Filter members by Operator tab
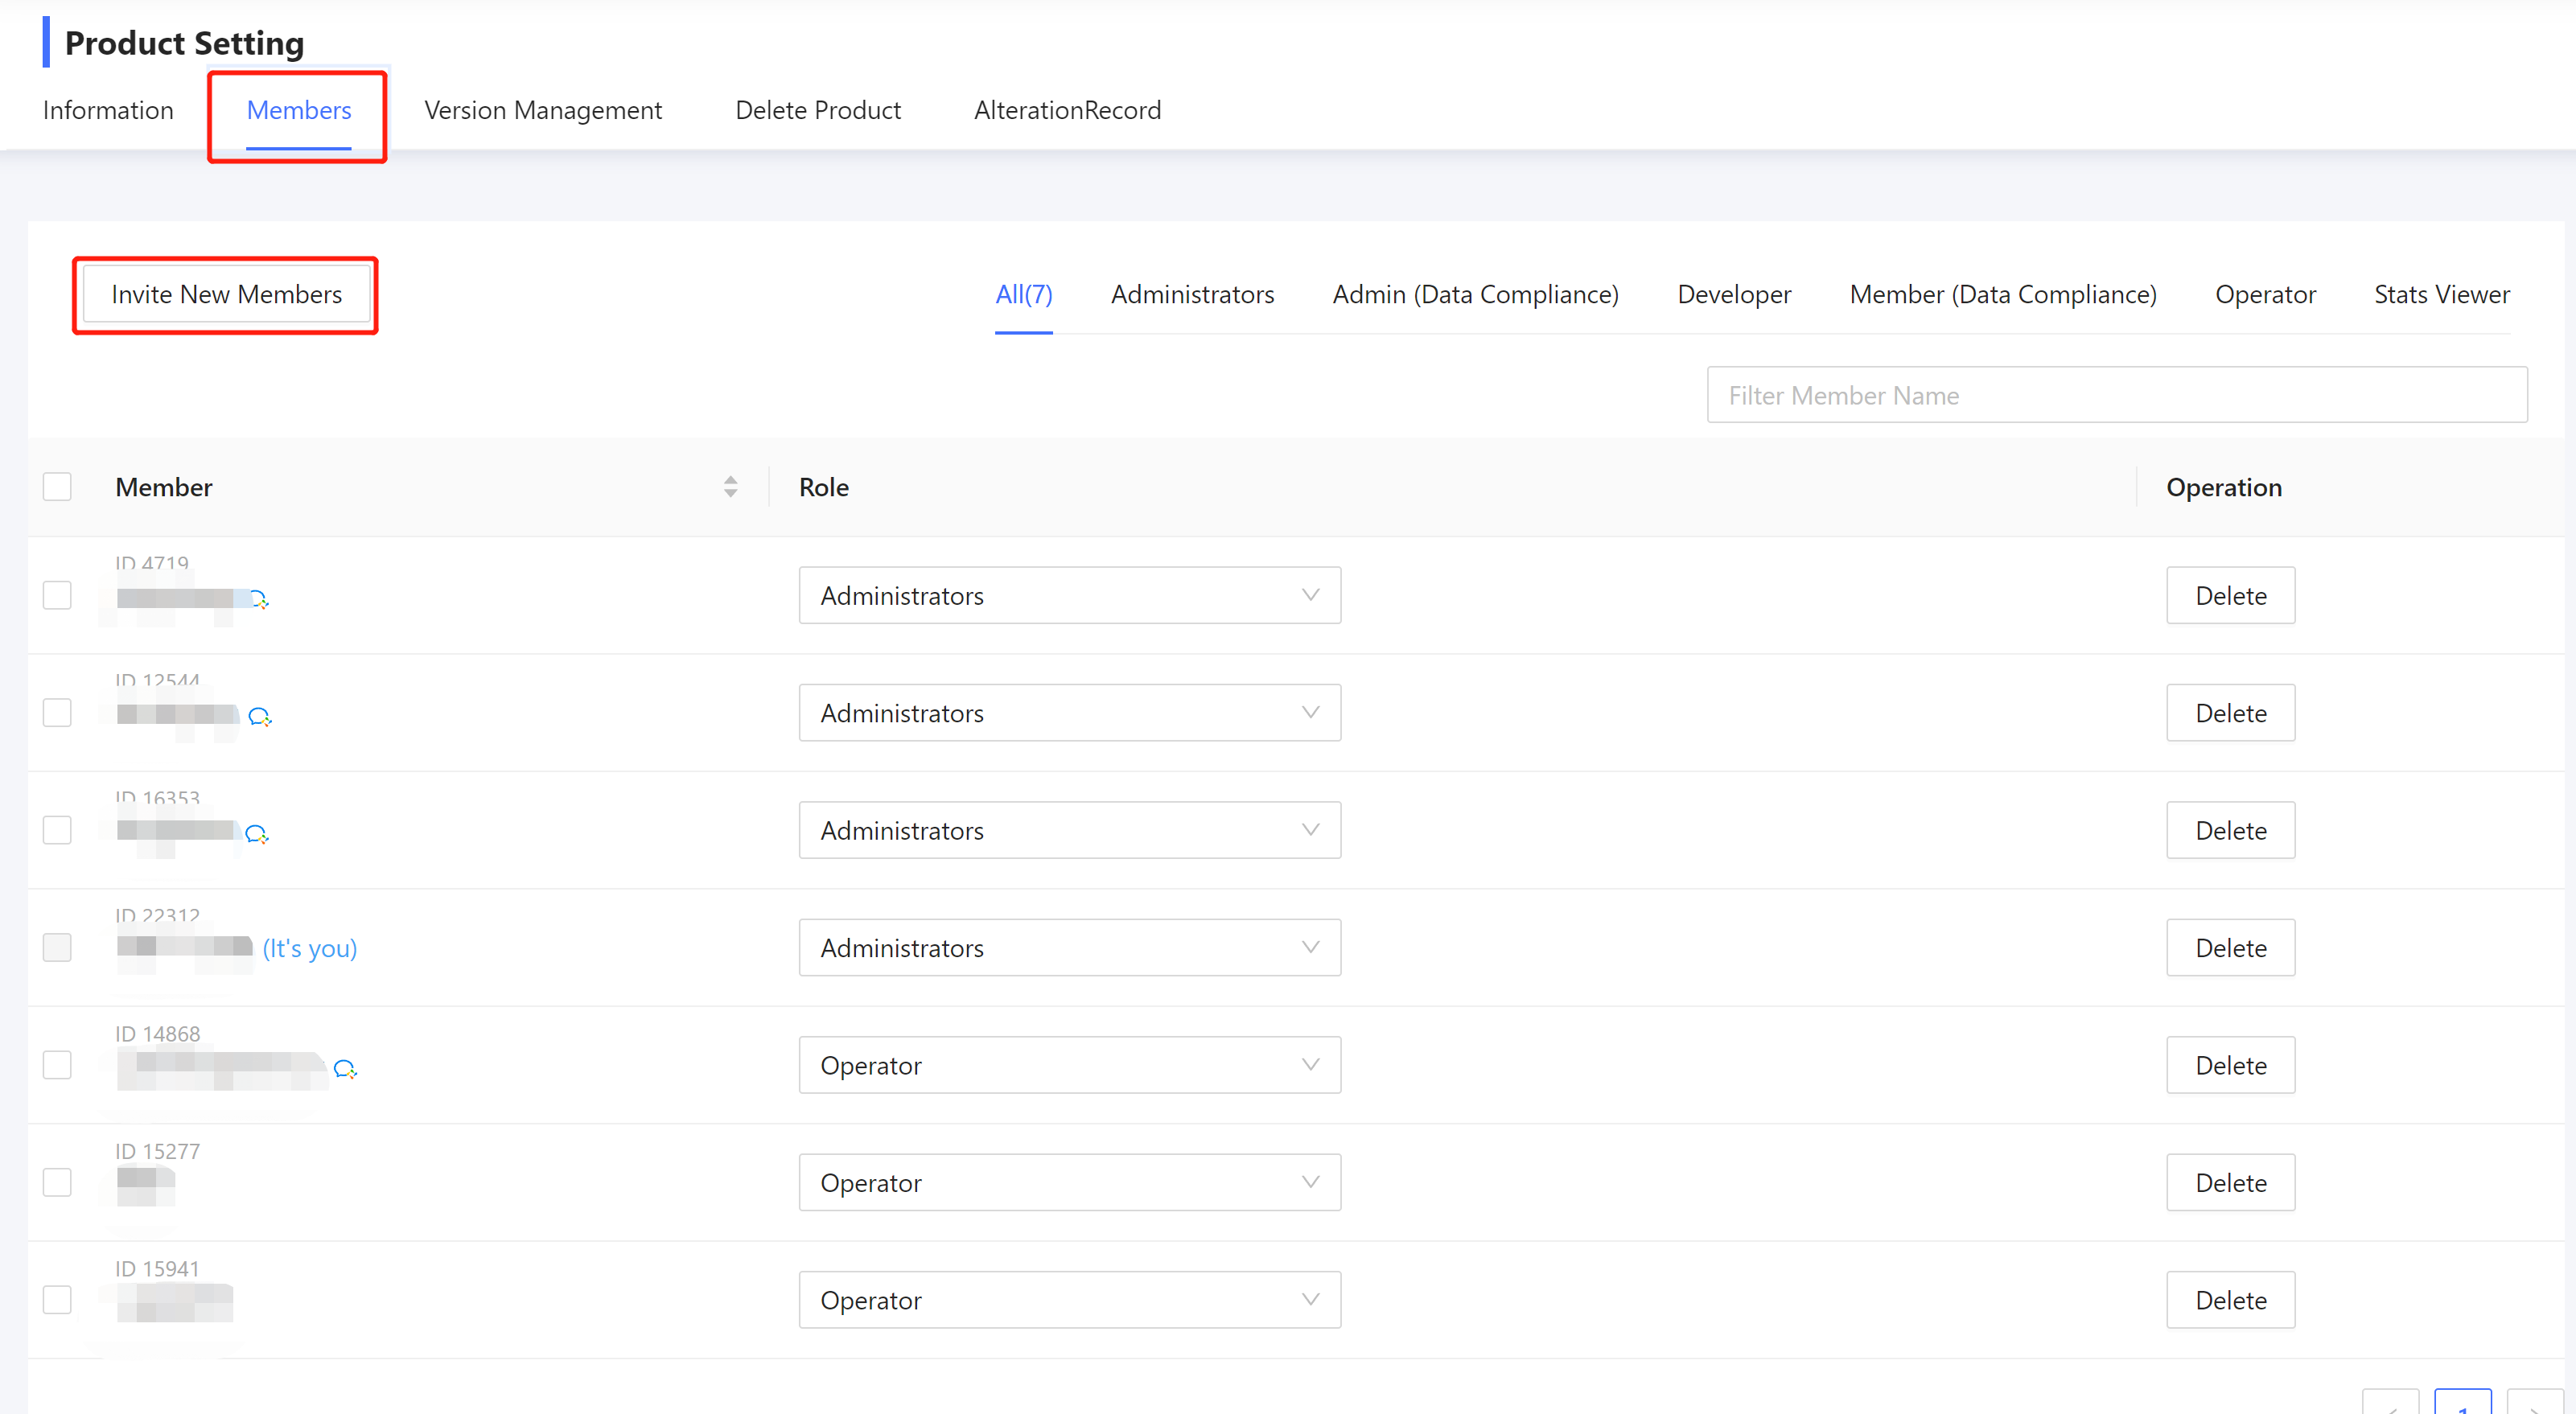The height and width of the screenshot is (1414, 2576). point(2265,294)
